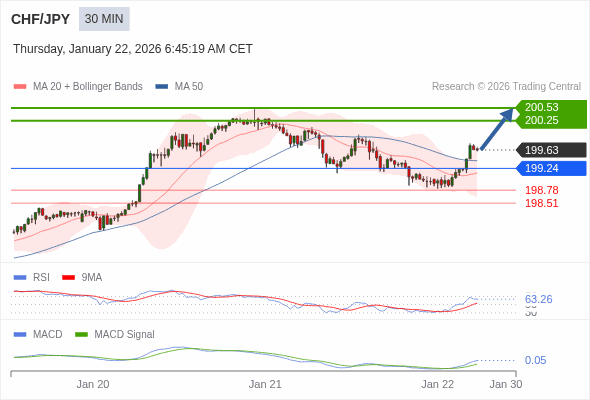Click the blue MA 50 legend swatch
Image resolution: width=590 pixels, height=400 pixels.
point(162,87)
